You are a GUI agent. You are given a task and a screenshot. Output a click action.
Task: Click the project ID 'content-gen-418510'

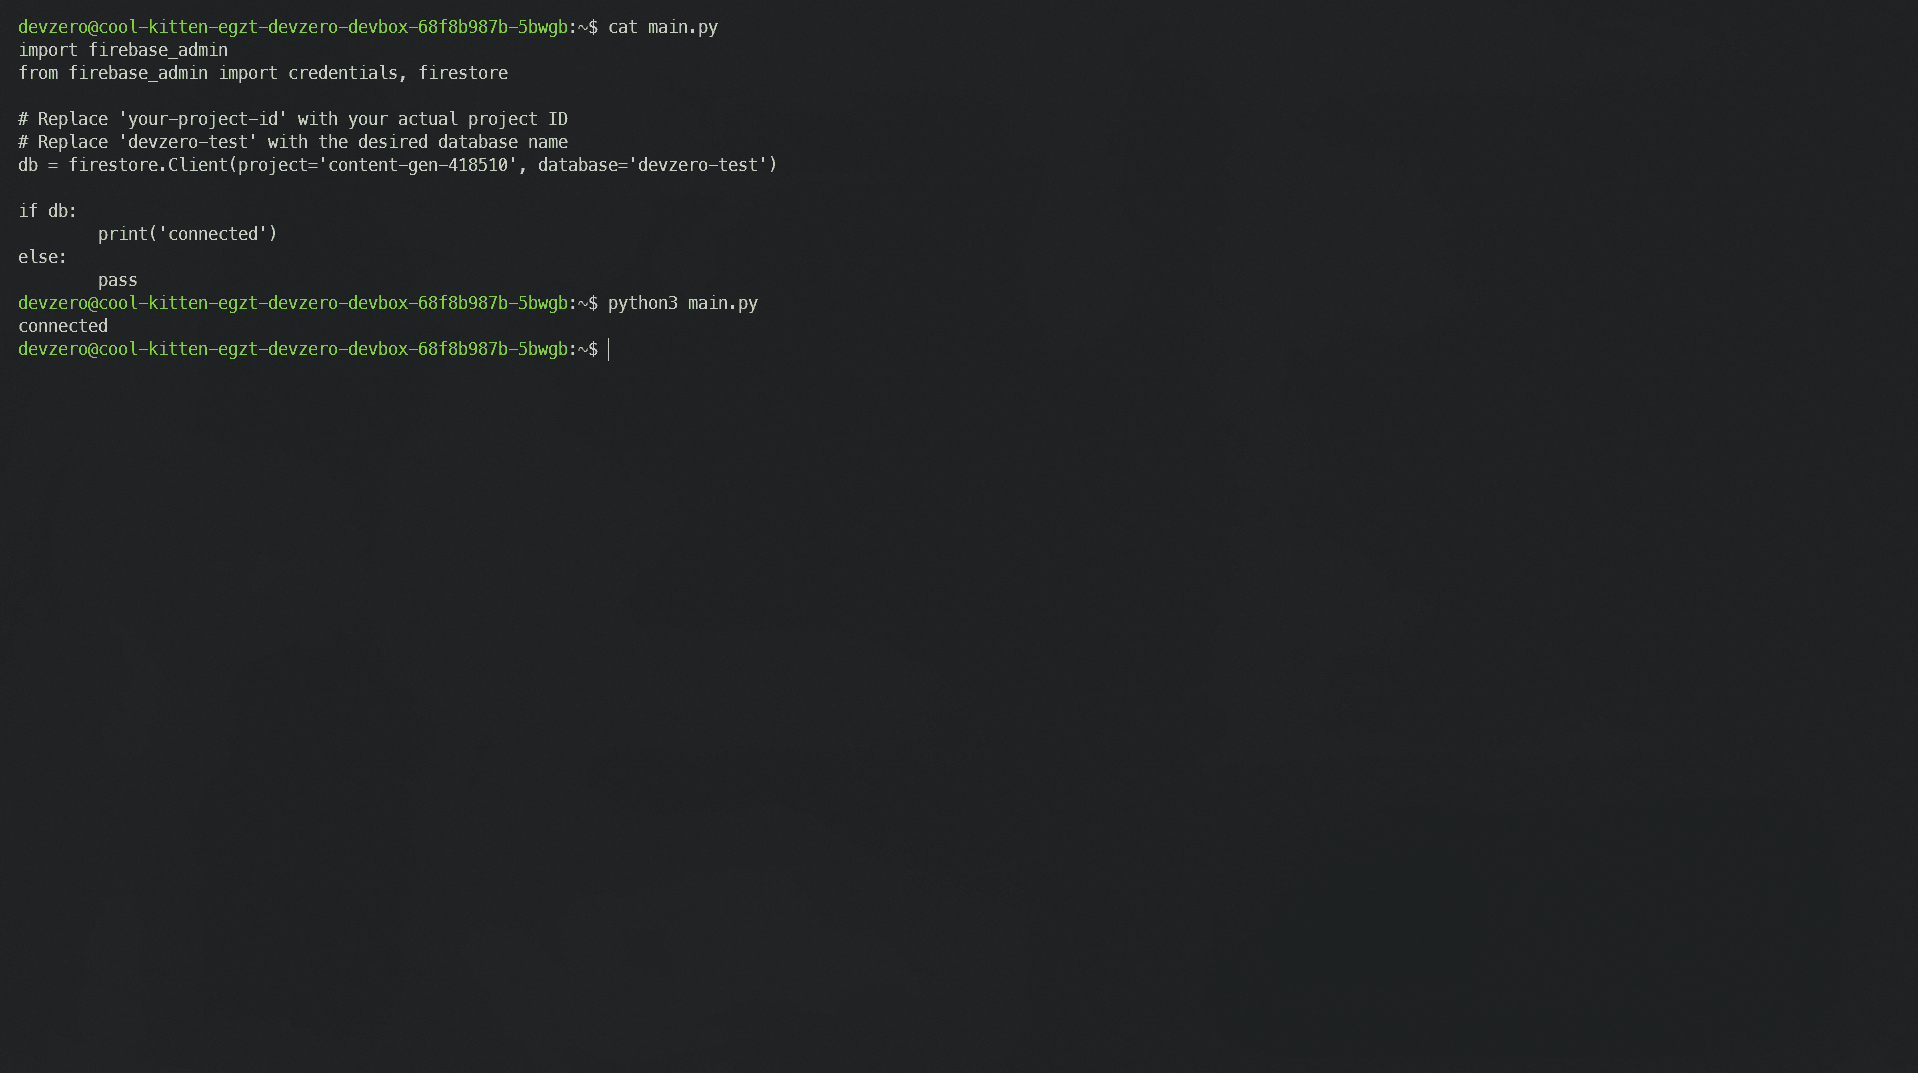pos(417,165)
